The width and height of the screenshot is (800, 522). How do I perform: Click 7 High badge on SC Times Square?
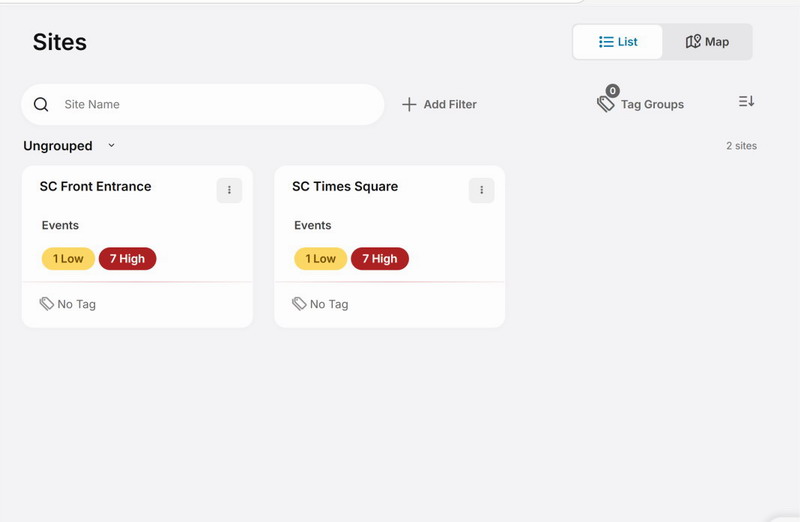pyautogui.click(x=379, y=259)
